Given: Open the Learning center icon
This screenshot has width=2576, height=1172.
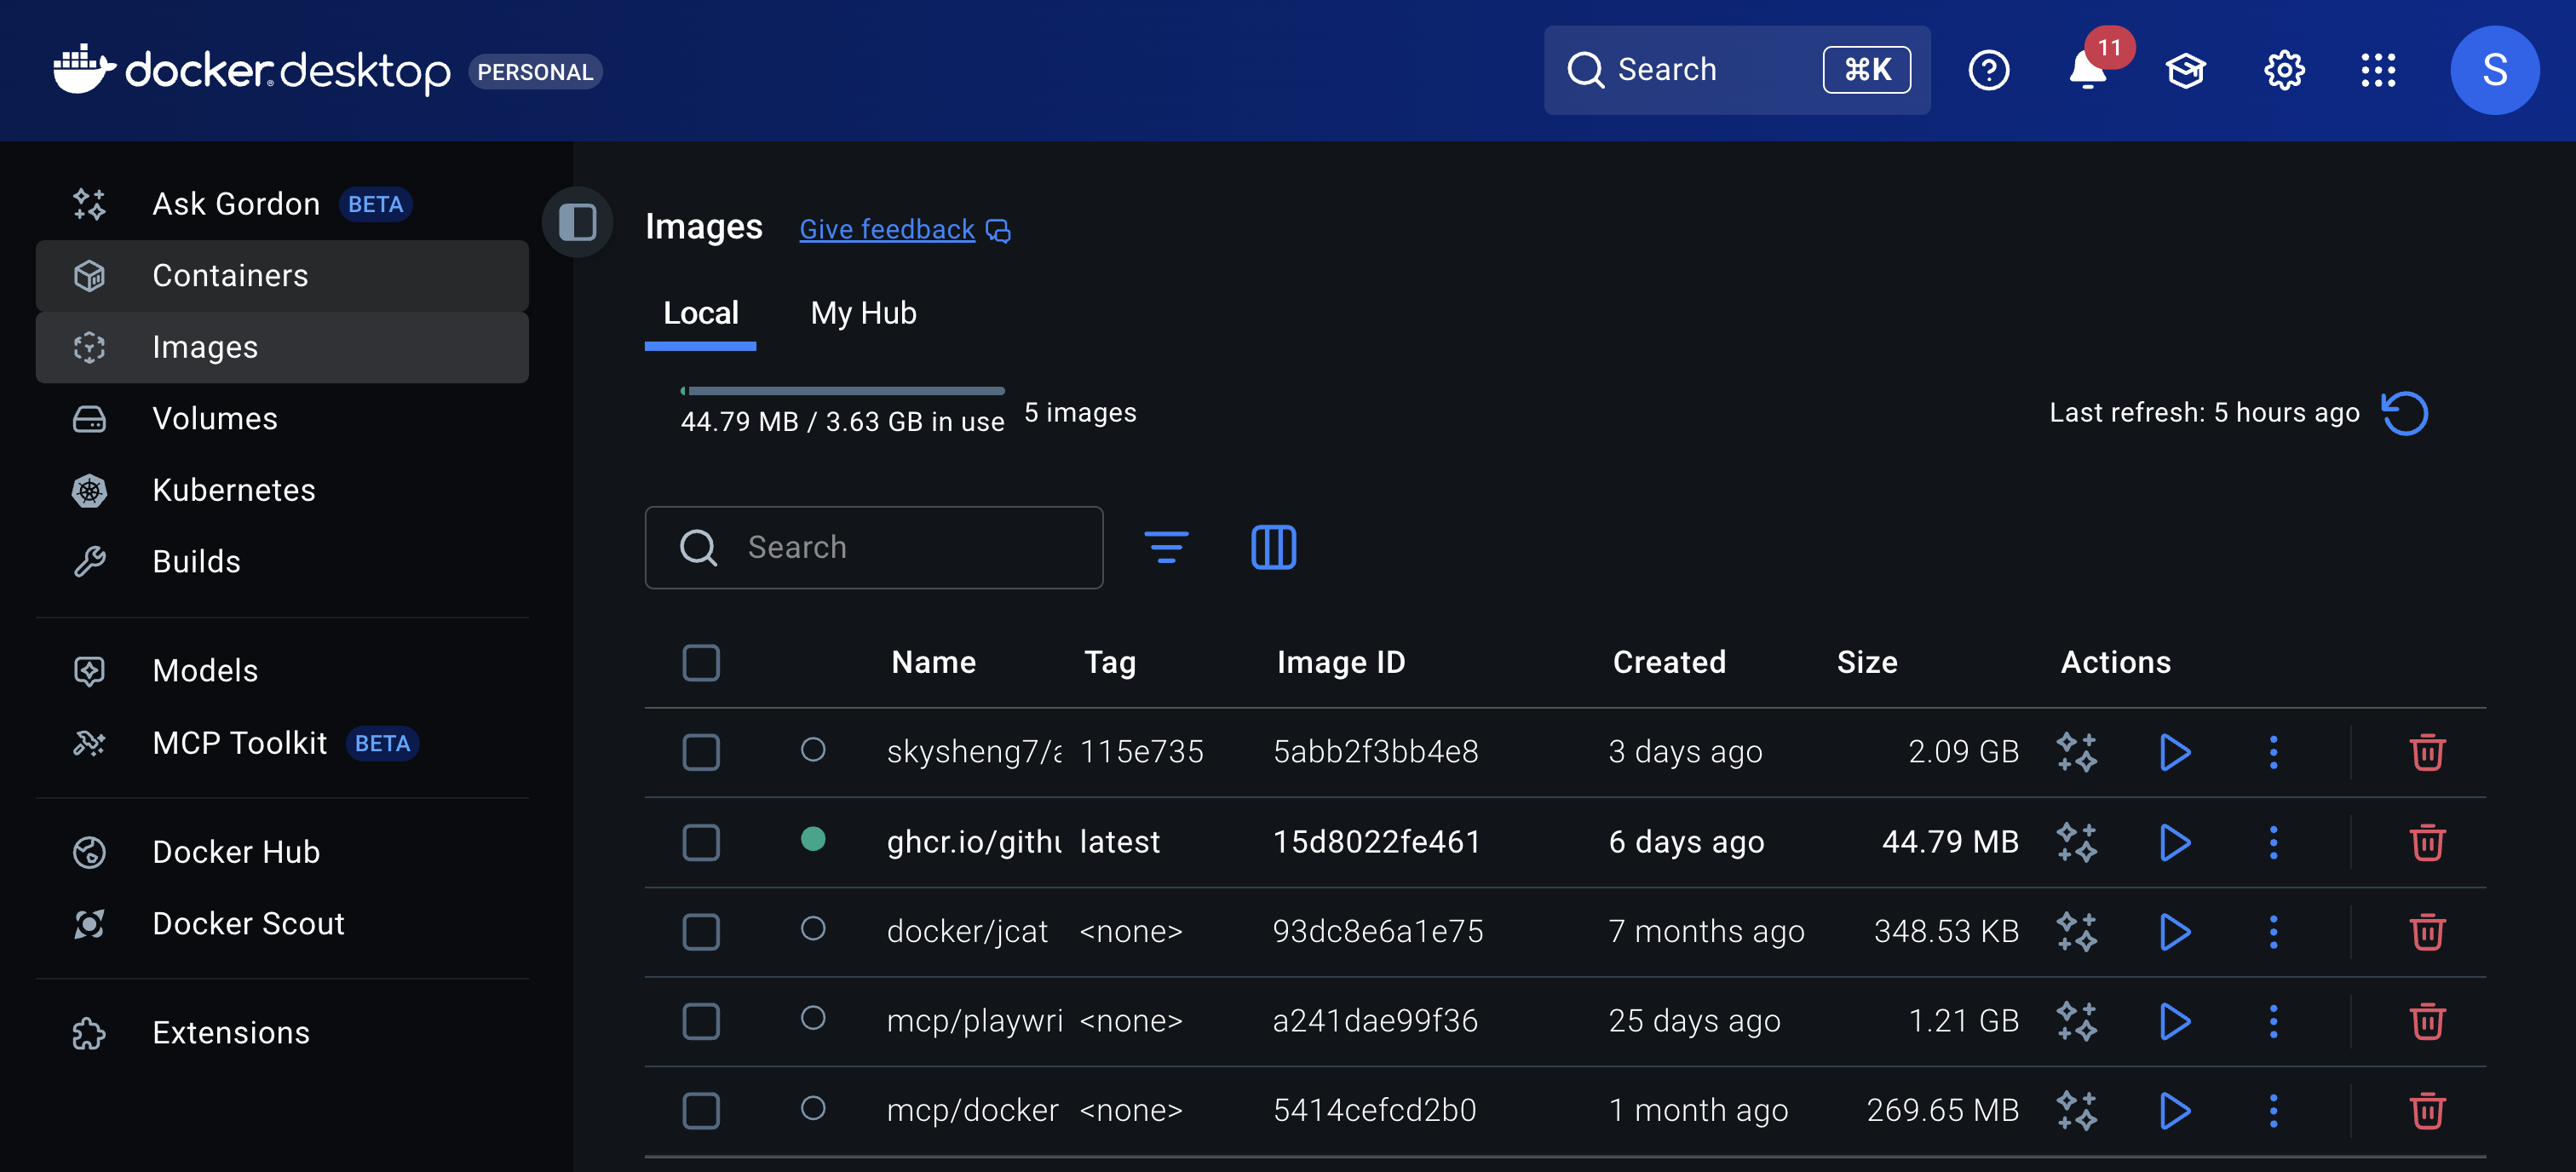Looking at the screenshot, I should pyautogui.click(x=2185, y=70).
